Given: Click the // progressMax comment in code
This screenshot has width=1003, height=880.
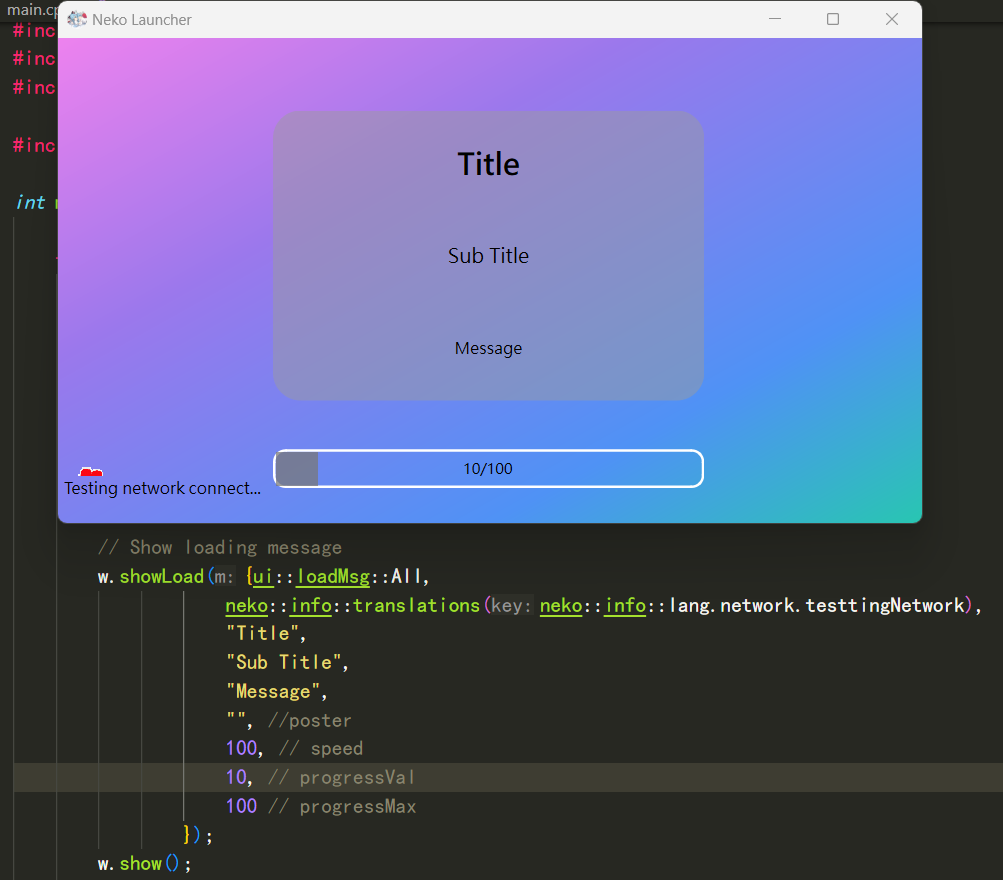Looking at the screenshot, I should pos(342,806).
